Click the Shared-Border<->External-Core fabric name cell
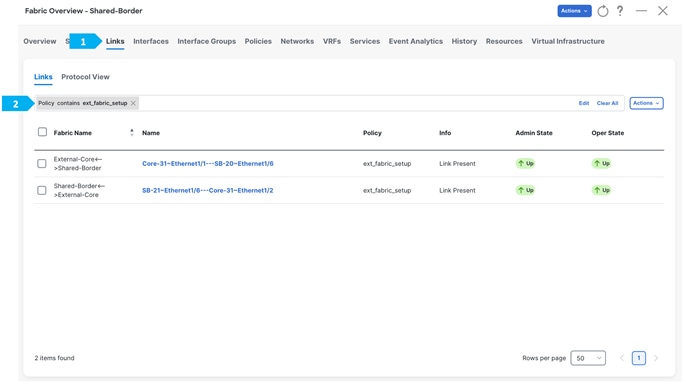 79,190
